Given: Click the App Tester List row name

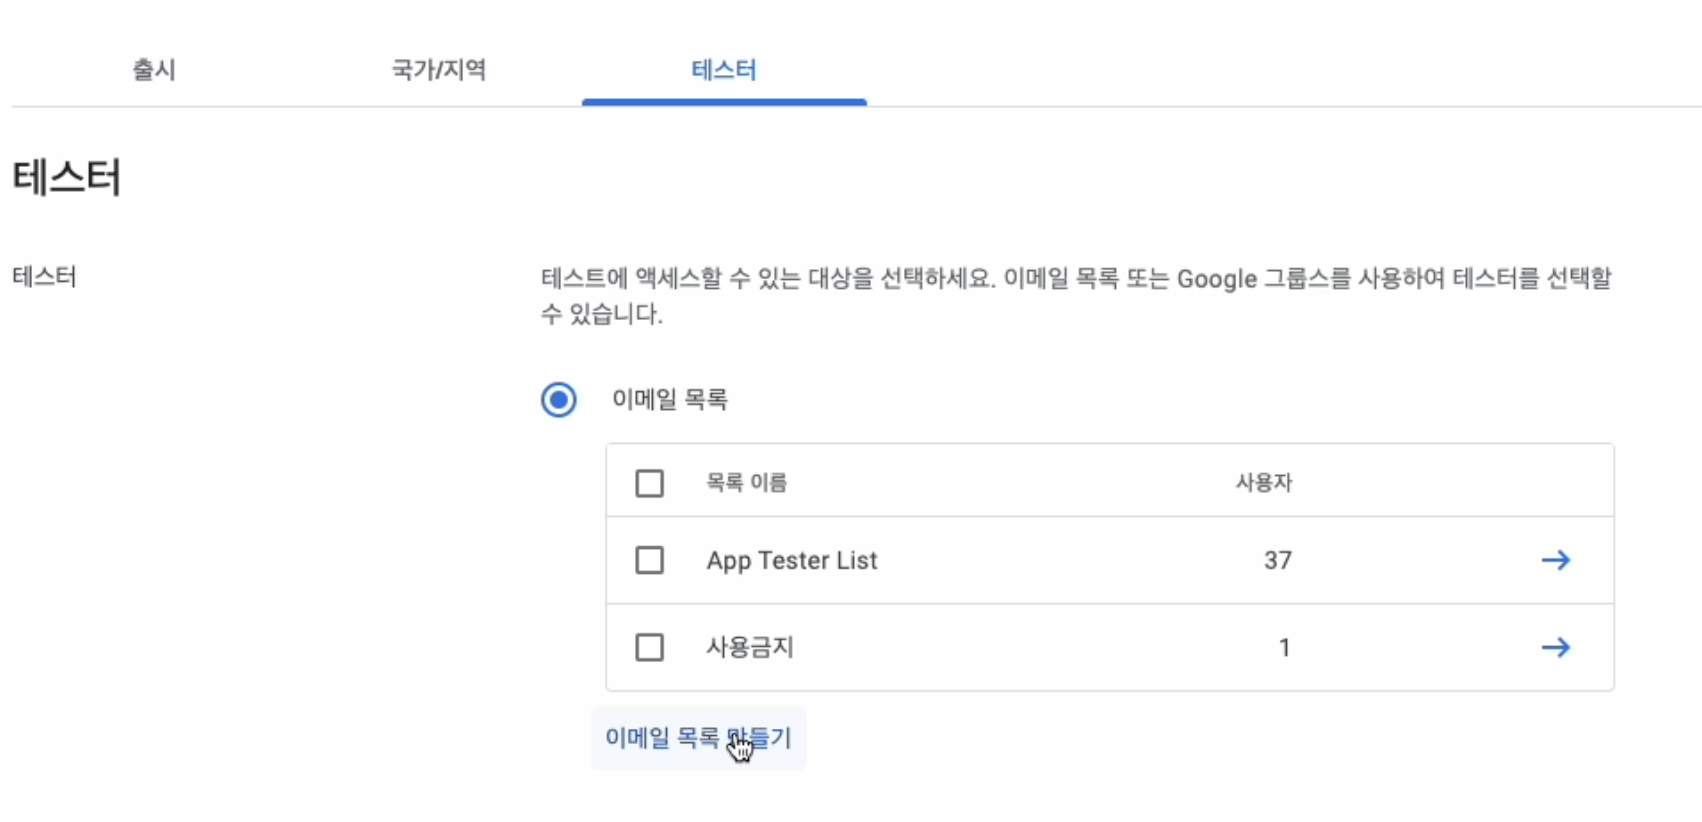Looking at the screenshot, I should (x=792, y=561).
